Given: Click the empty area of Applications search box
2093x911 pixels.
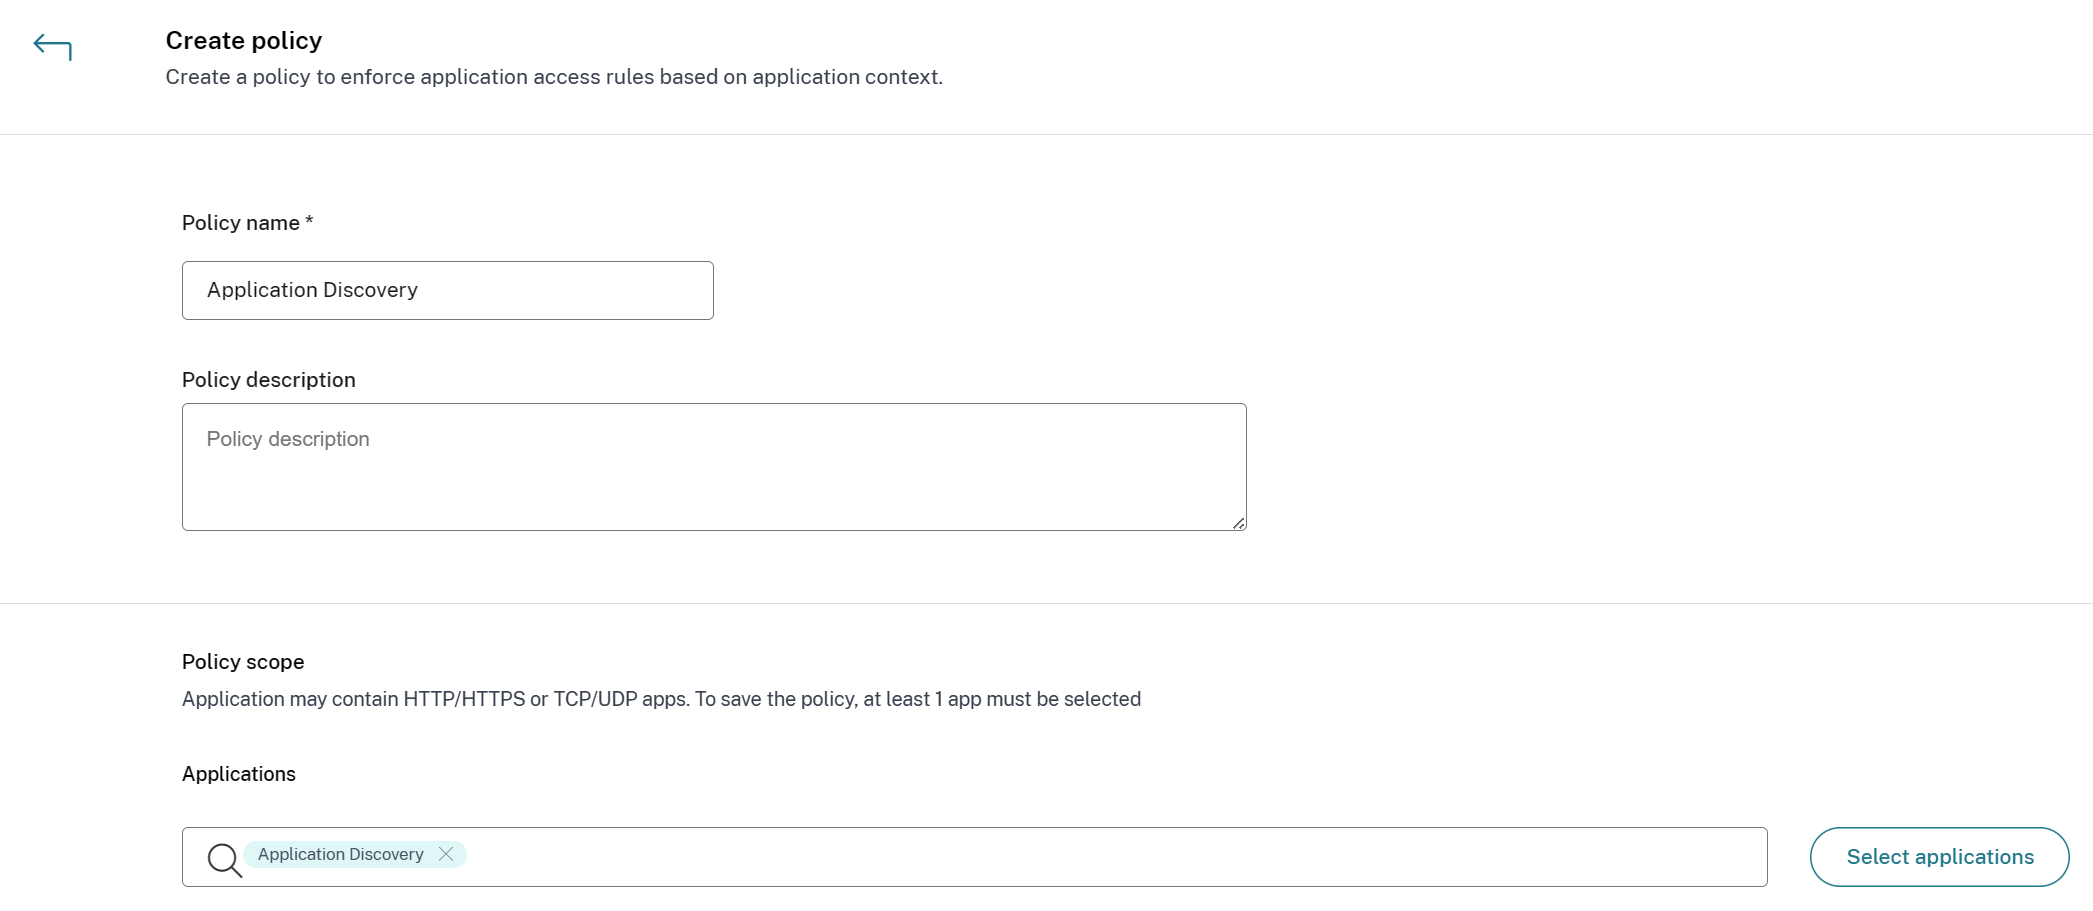Looking at the screenshot, I should click(1100, 857).
